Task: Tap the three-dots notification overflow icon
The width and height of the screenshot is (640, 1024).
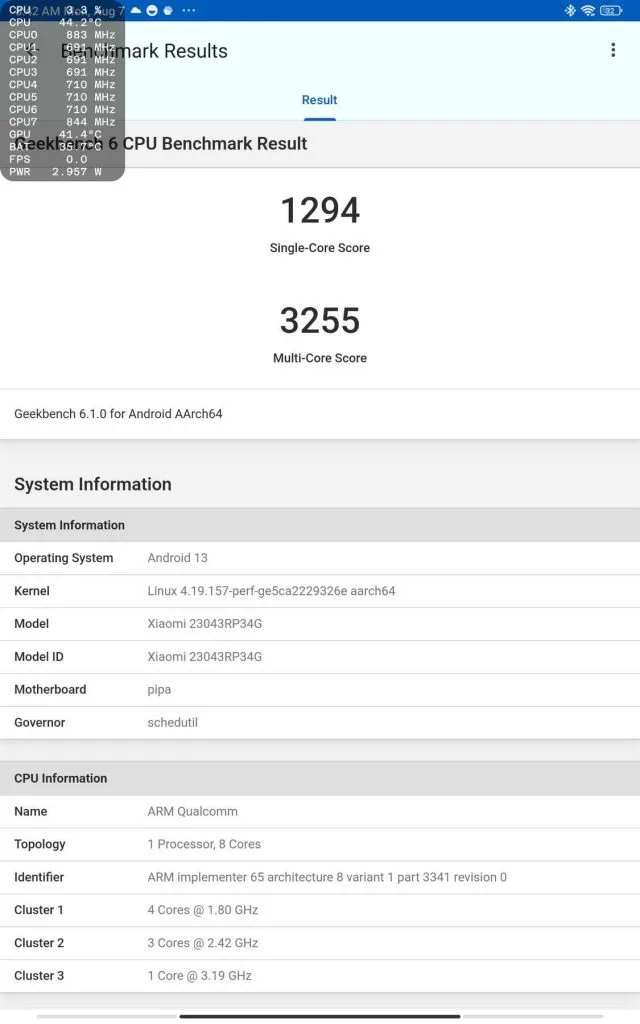Action: (x=189, y=10)
